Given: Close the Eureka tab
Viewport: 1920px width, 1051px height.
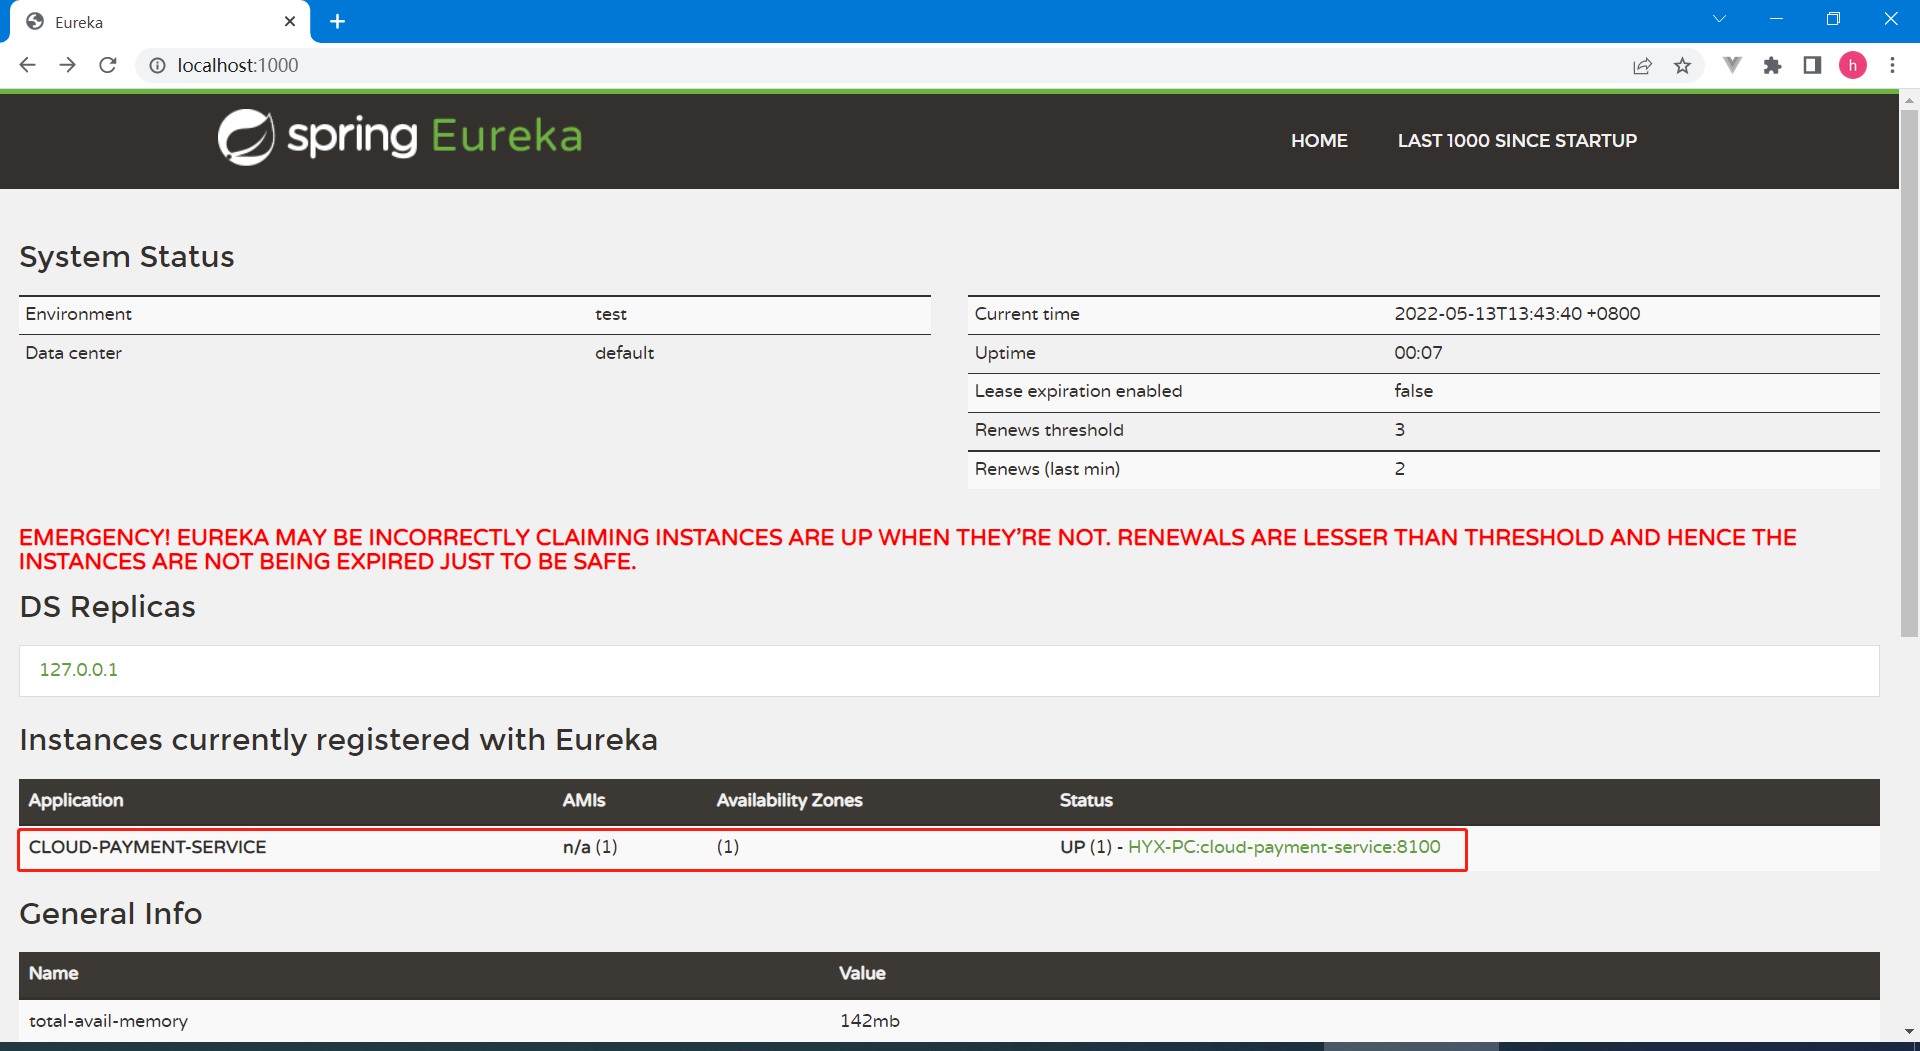Looking at the screenshot, I should tap(290, 21).
